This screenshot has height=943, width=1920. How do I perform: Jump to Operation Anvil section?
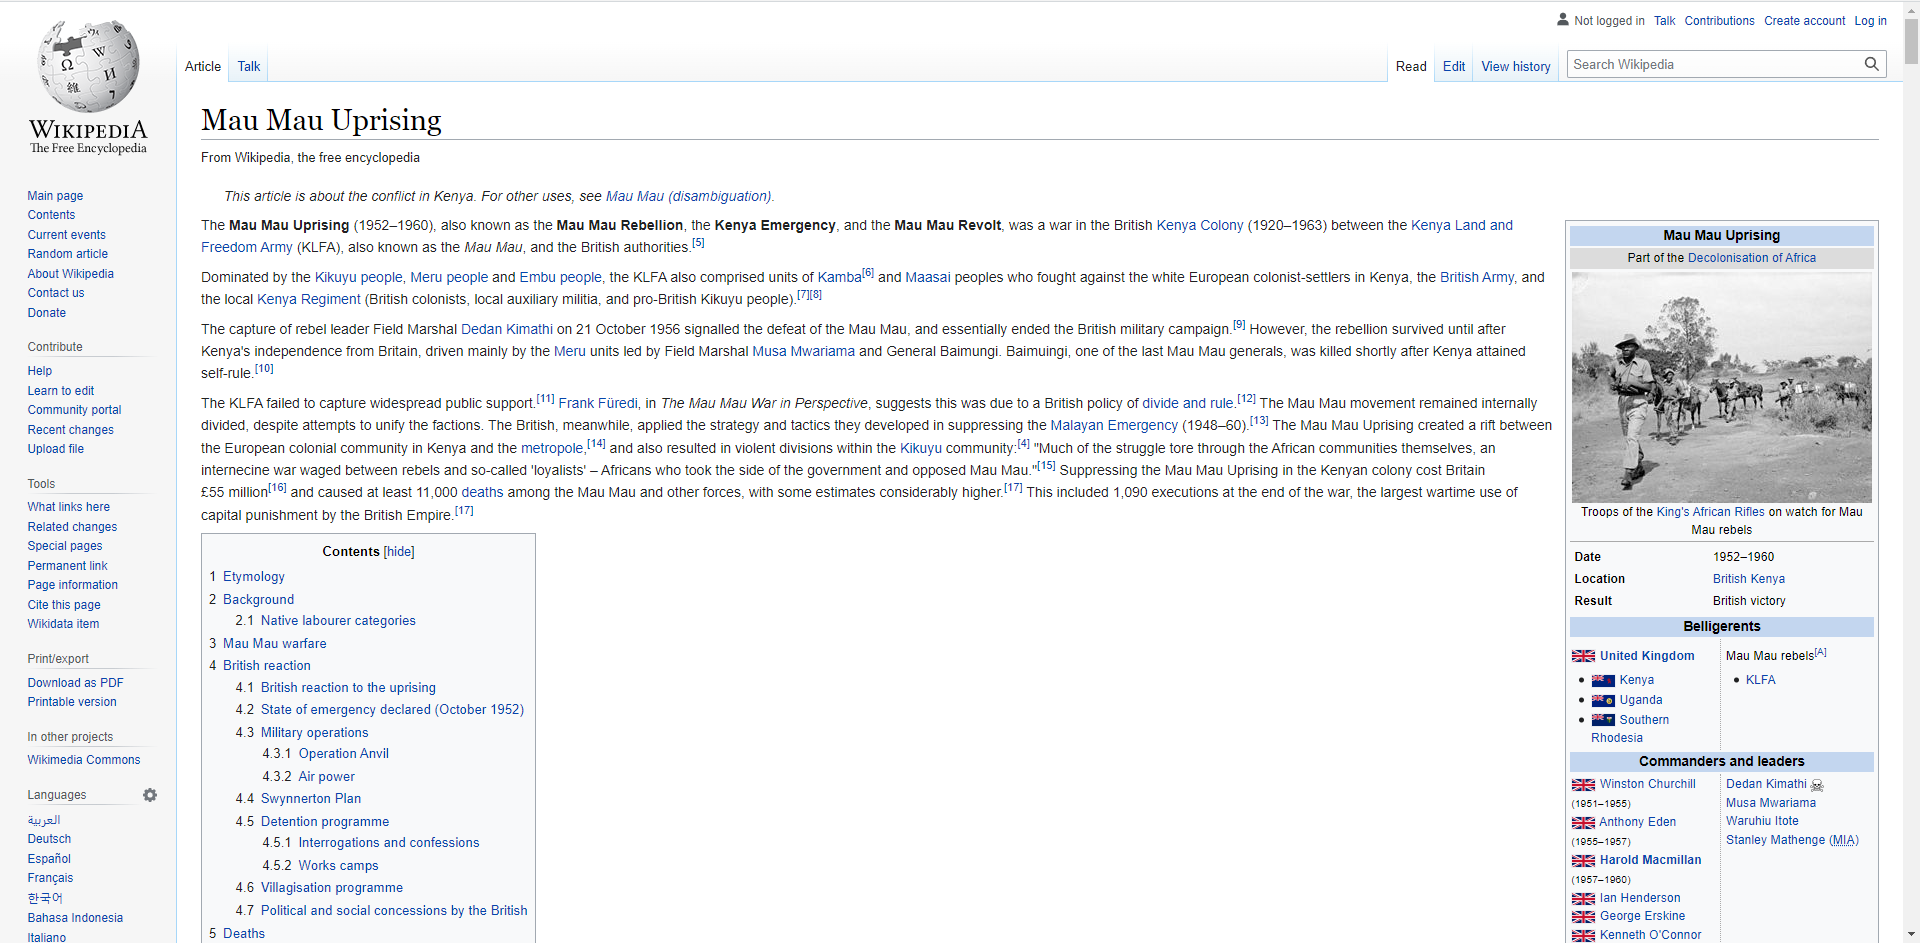pos(344,754)
